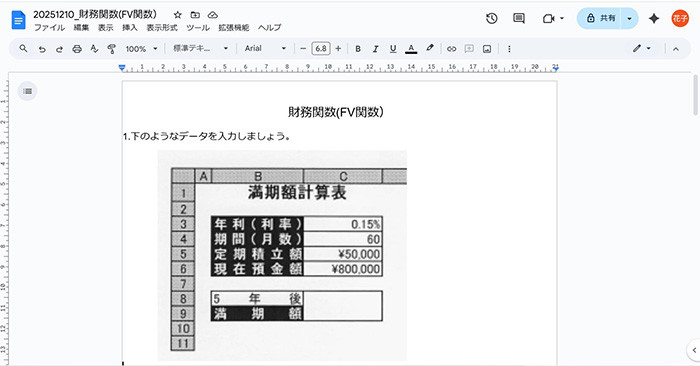This screenshot has width=700, height=366.
Task: Rename the document title 20251210_財務関数(FV関数)
Action: coord(95,14)
